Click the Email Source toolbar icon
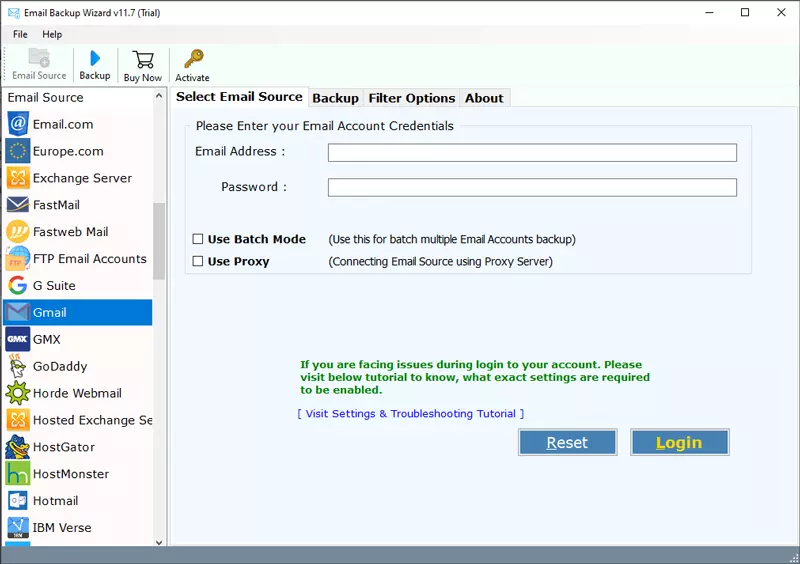 [x=39, y=58]
